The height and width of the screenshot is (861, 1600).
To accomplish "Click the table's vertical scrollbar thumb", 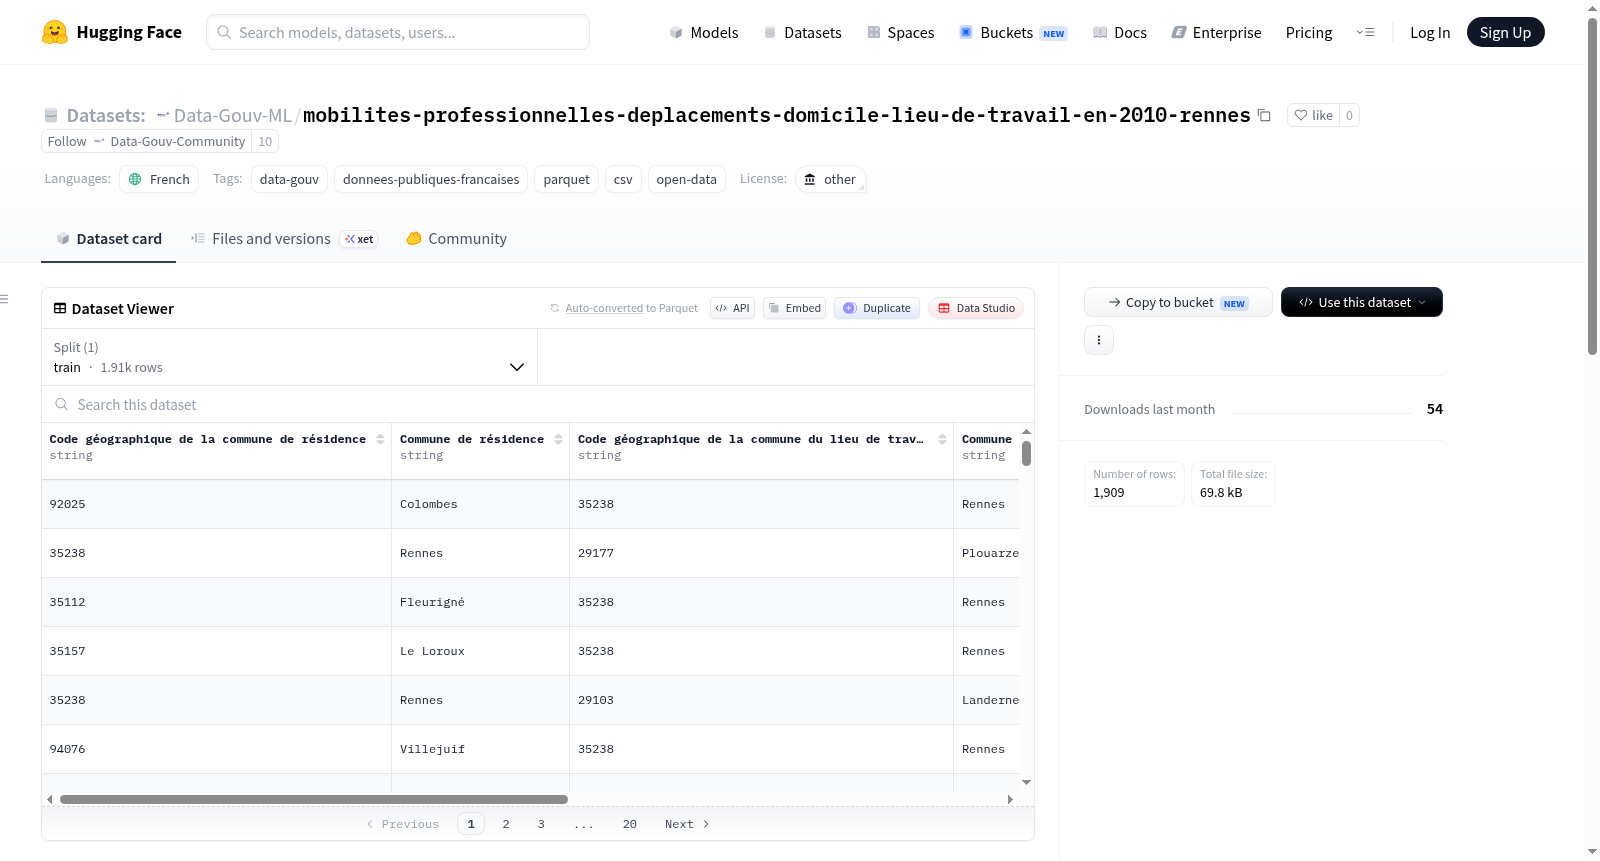I will tap(1026, 454).
